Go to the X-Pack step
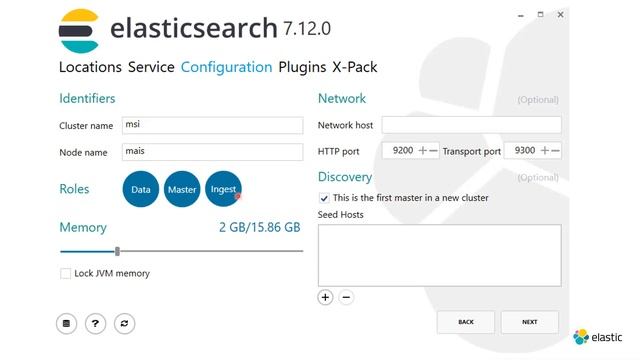The height and width of the screenshot is (360, 640). point(355,67)
